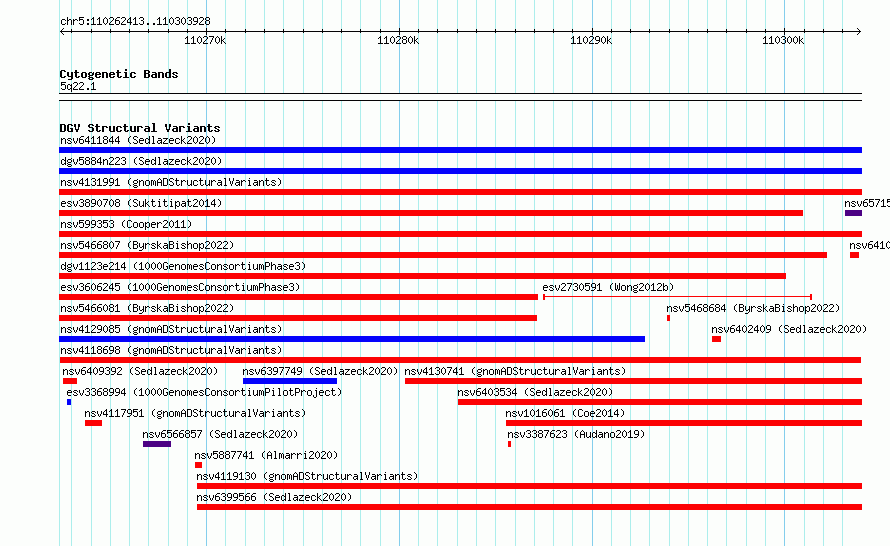The image size is (890, 546).
Task: Open dgv1123e214 1000GenomesConsortiumPhase3 label
Action: (x=183, y=266)
